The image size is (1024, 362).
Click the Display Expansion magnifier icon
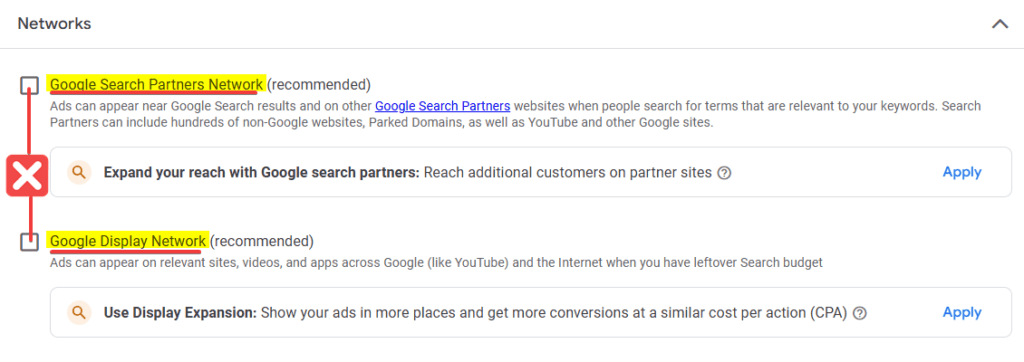79,313
